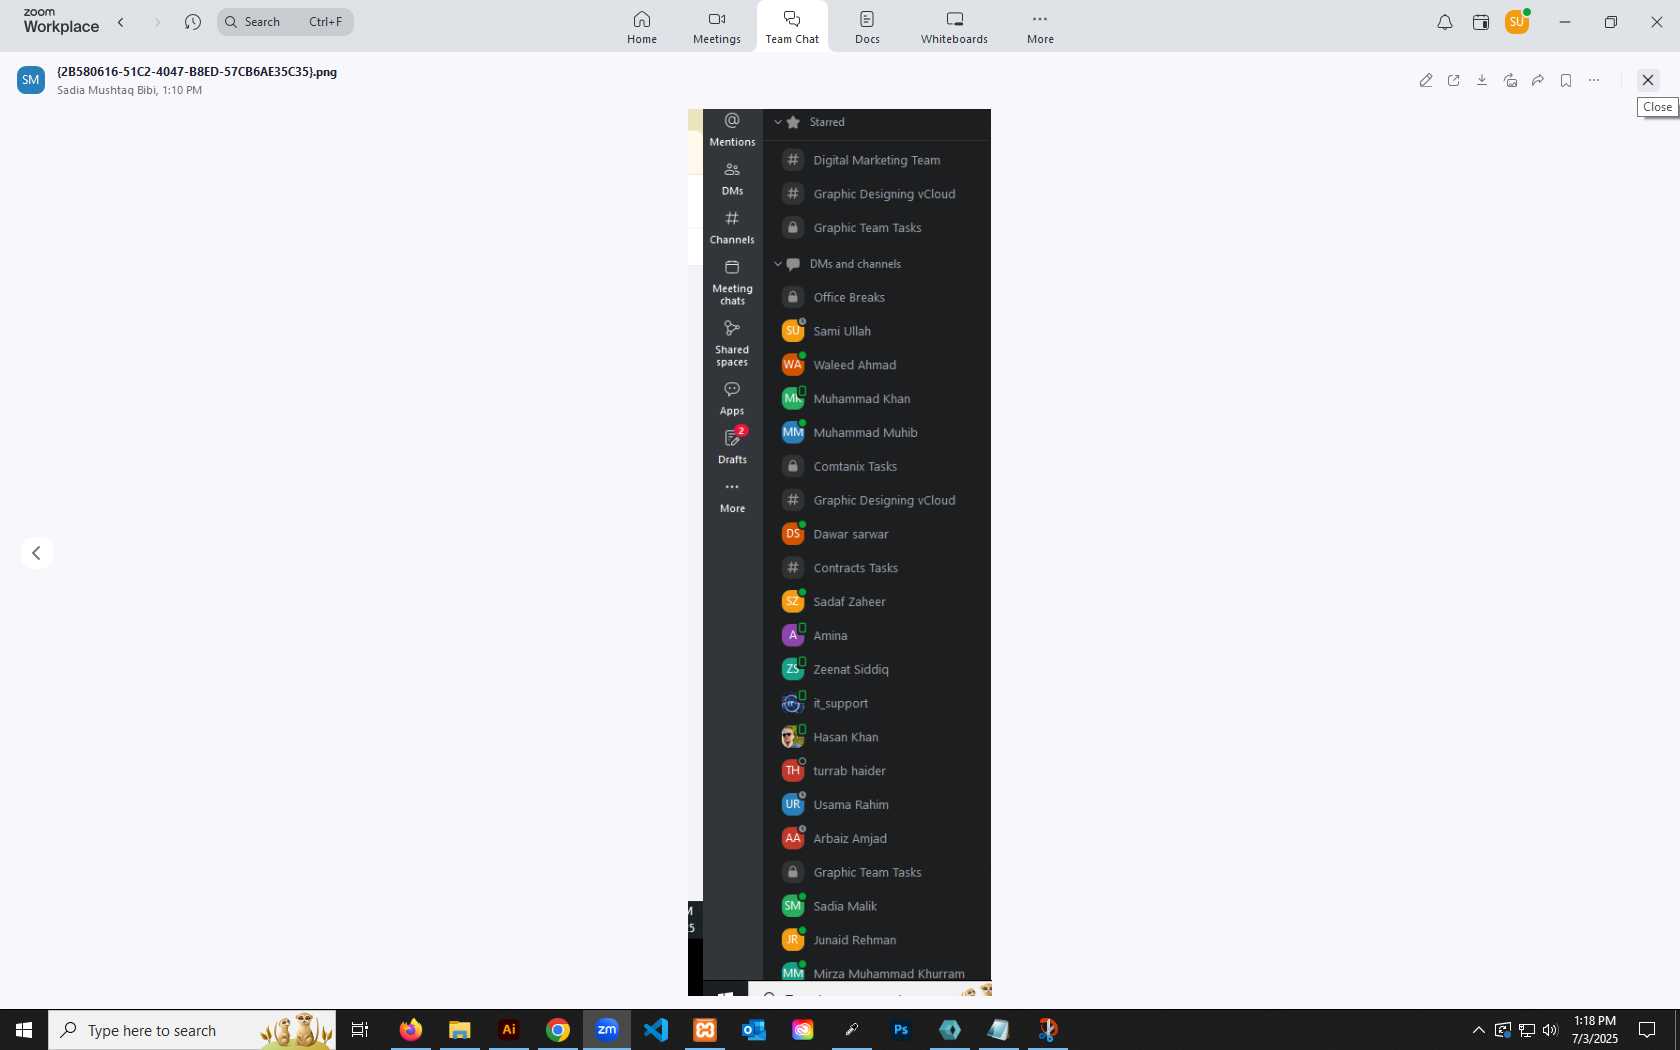Open the pink swirl app on the taskbar
The image size is (1680, 1050).
point(803,1030)
